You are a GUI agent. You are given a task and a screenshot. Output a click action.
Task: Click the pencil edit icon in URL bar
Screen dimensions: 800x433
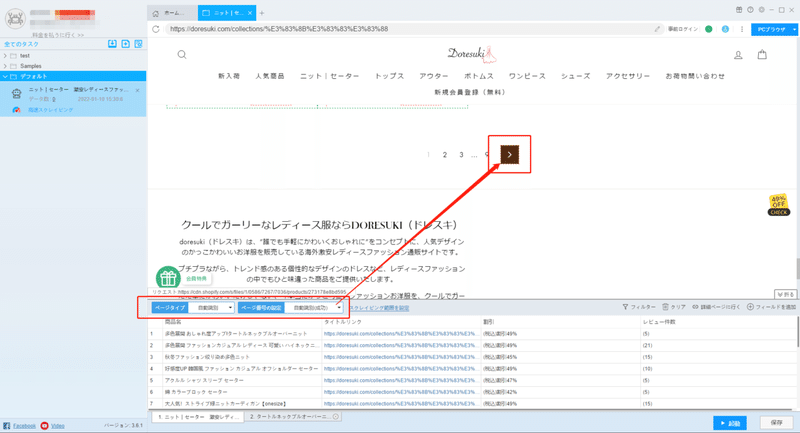(657, 29)
